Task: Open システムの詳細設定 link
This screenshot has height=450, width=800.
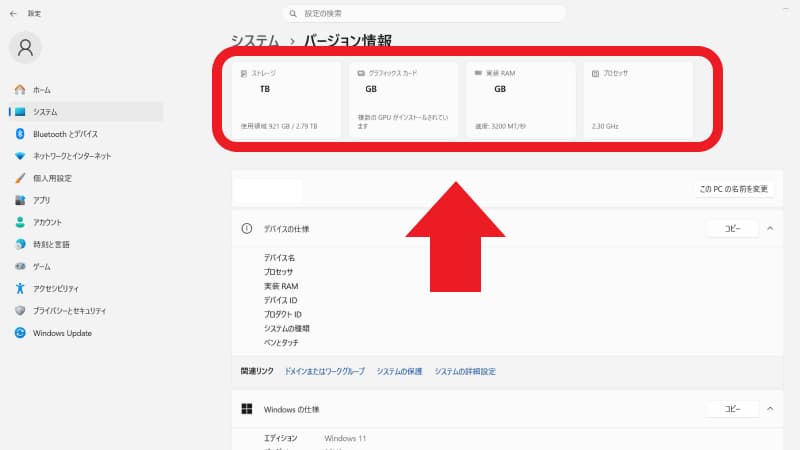Action: pyautogui.click(x=465, y=371)
